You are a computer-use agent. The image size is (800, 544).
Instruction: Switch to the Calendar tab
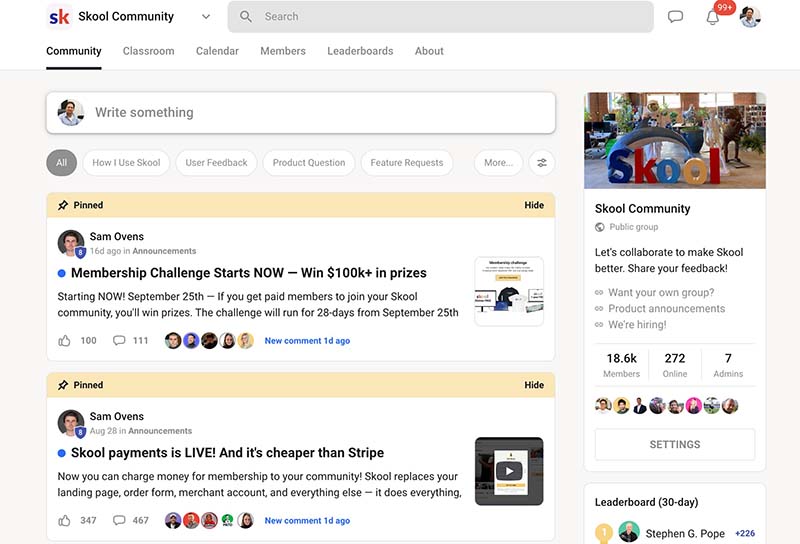pos(217,51)
